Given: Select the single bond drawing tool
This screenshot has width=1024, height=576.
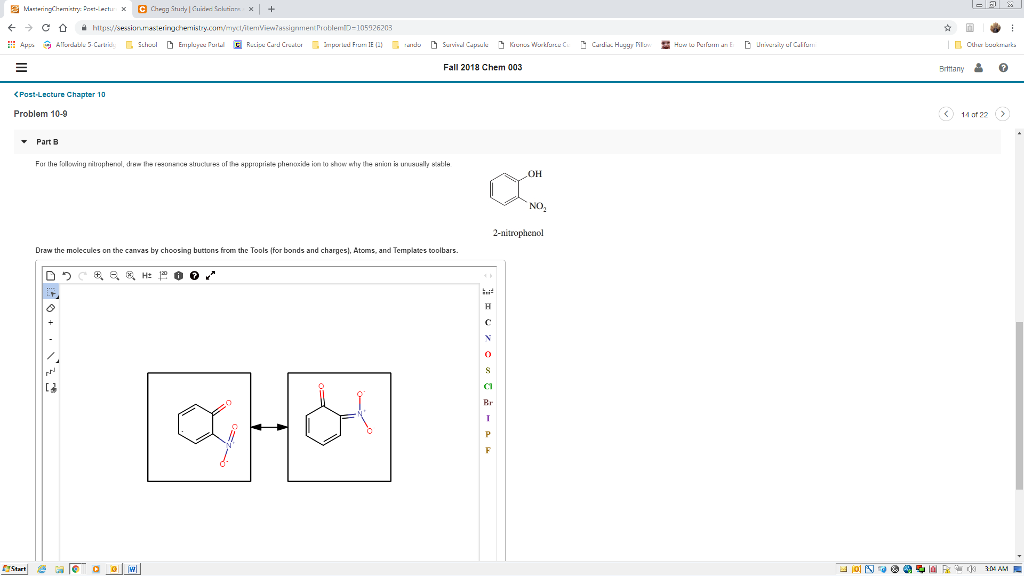Looking at the screenshot, I should [51, 356].
